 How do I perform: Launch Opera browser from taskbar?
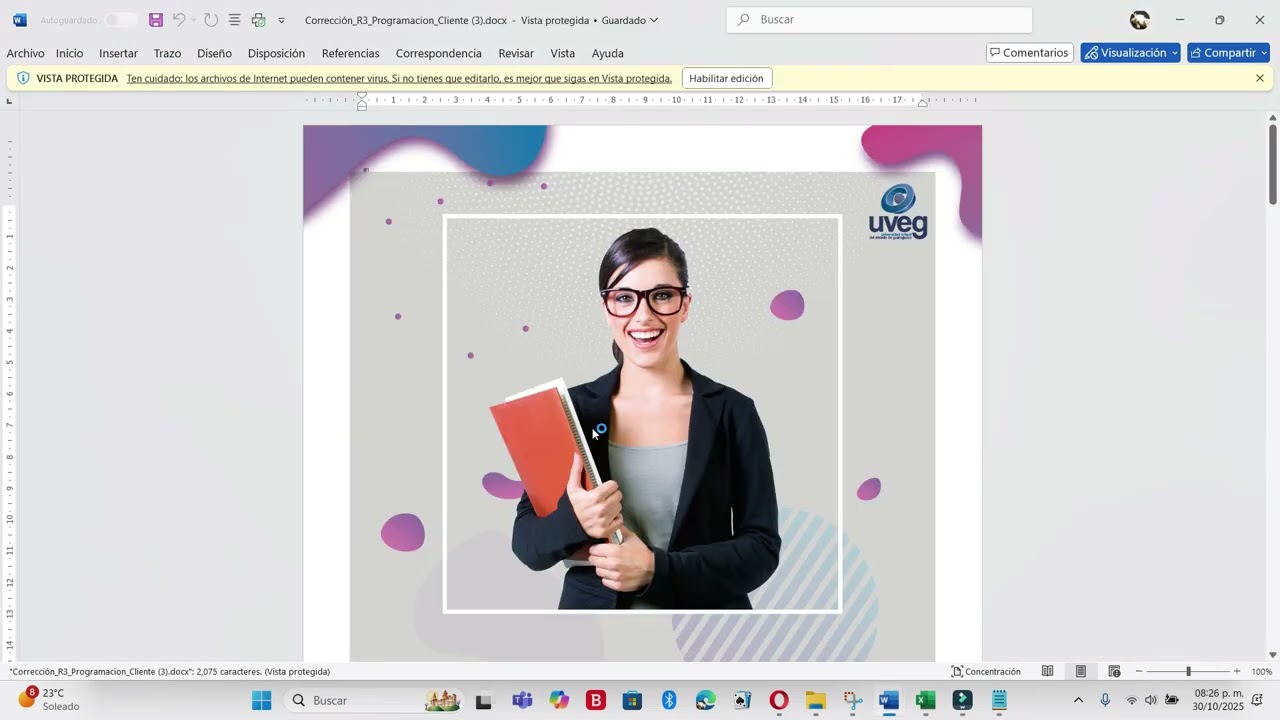pyautogui.click(x=779, y=701)
